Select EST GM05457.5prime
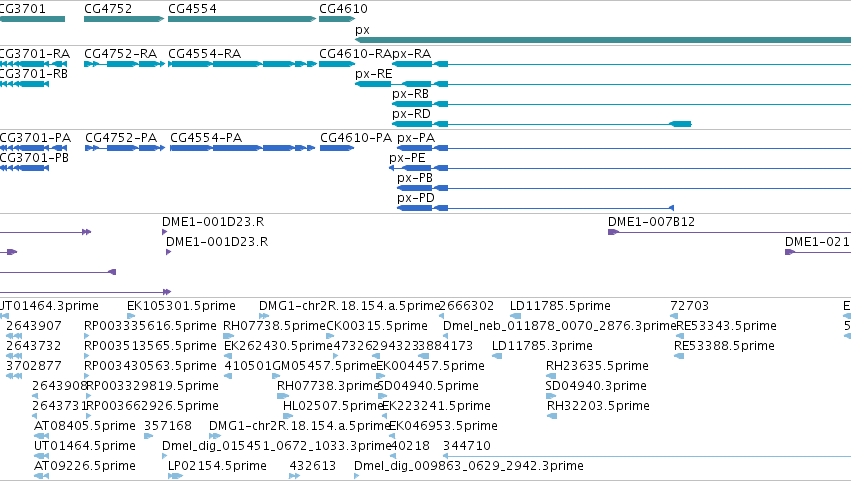 click(324, 366)
